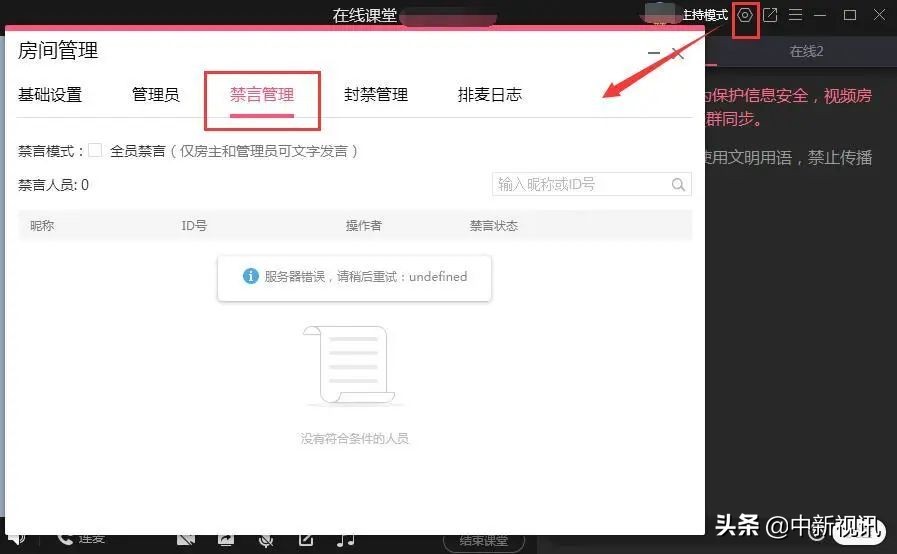Click the whiteboard edit icon in bottom toolbar
The width and height of the screenshot is (897, 554).
click(306, 539)
